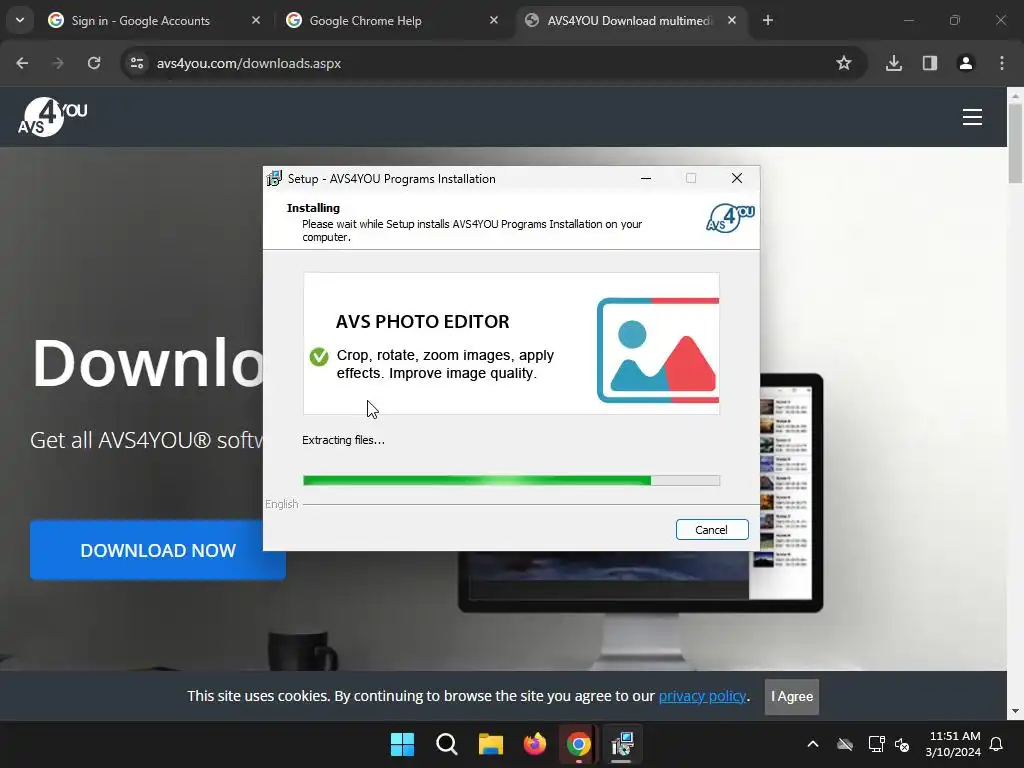Close the AVS4YOU Download tab
Viewport: 1024px width, 768px height.
pyautogui.click(x=732, y=20)
